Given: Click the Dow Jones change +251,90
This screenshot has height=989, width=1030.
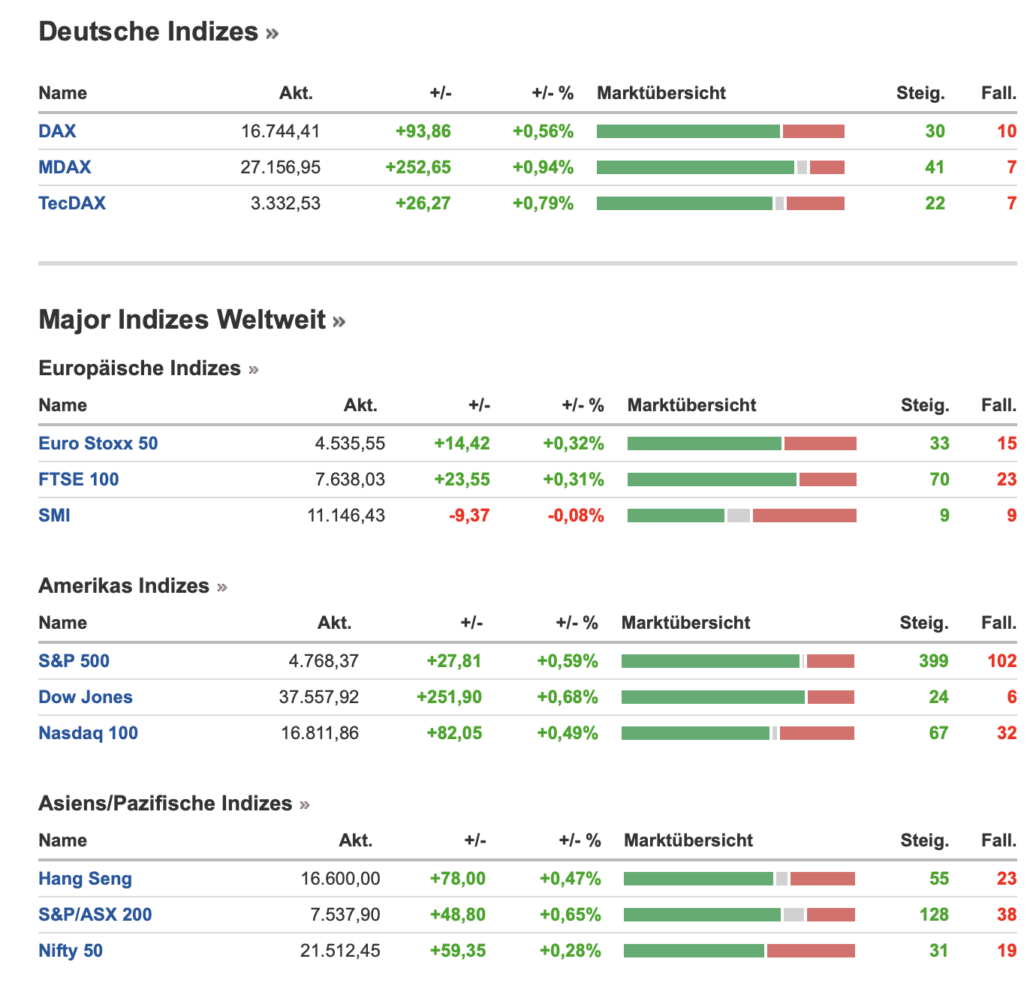Looking at the screenshot, I should pos(449,697).
